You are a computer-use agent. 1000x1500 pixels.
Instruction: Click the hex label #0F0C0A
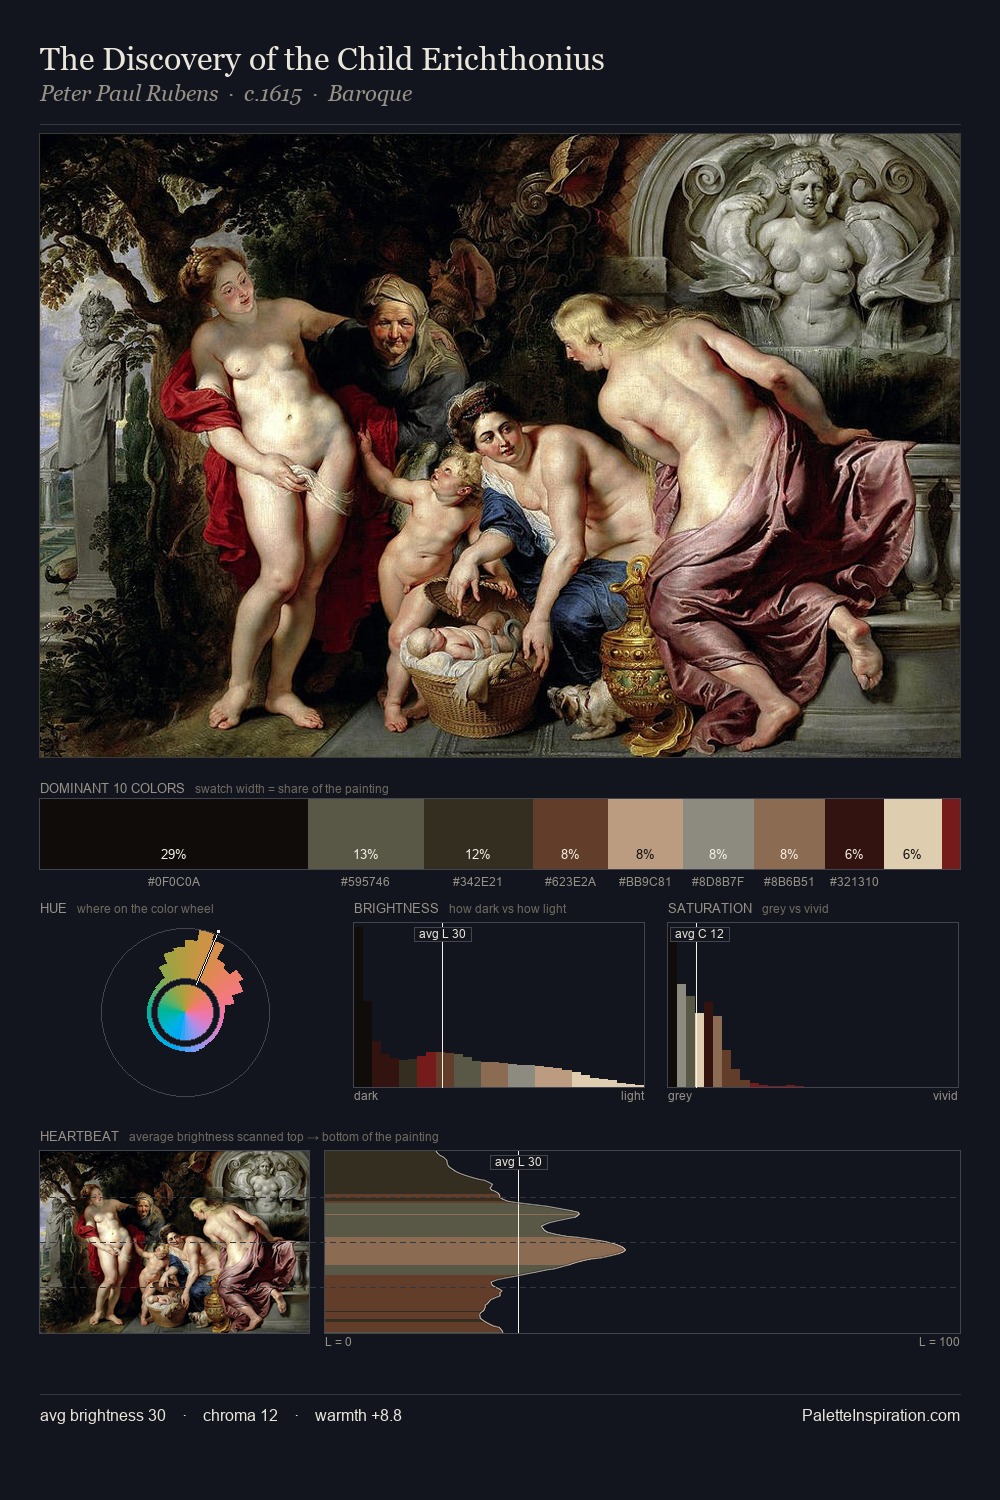click(174, 882)
